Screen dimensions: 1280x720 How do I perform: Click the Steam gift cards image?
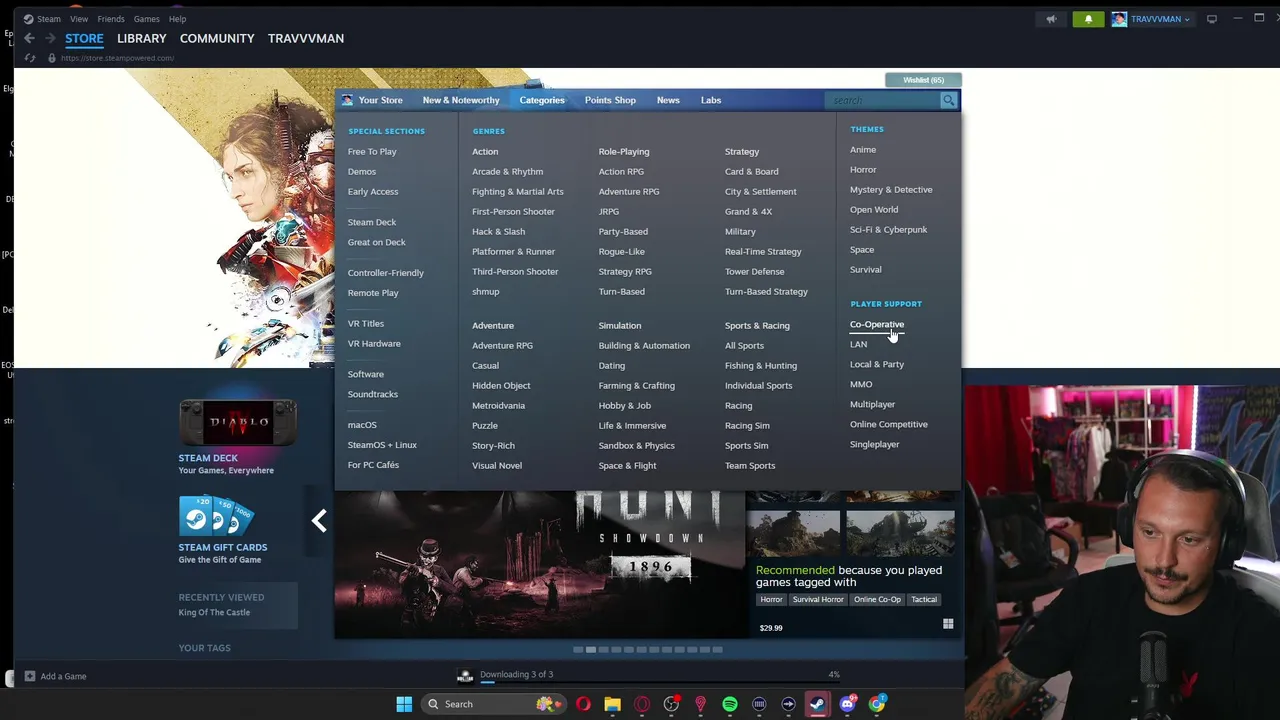tap(217, 516)
